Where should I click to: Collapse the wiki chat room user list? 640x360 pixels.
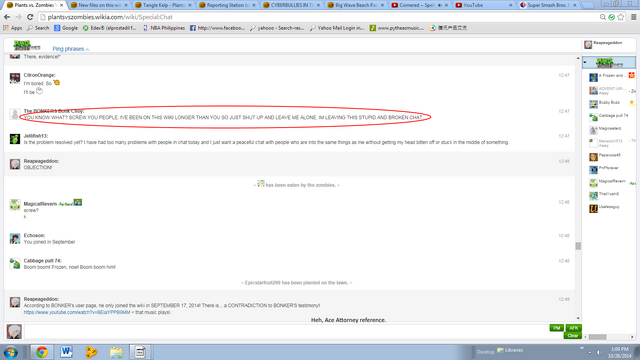point(585,62)
